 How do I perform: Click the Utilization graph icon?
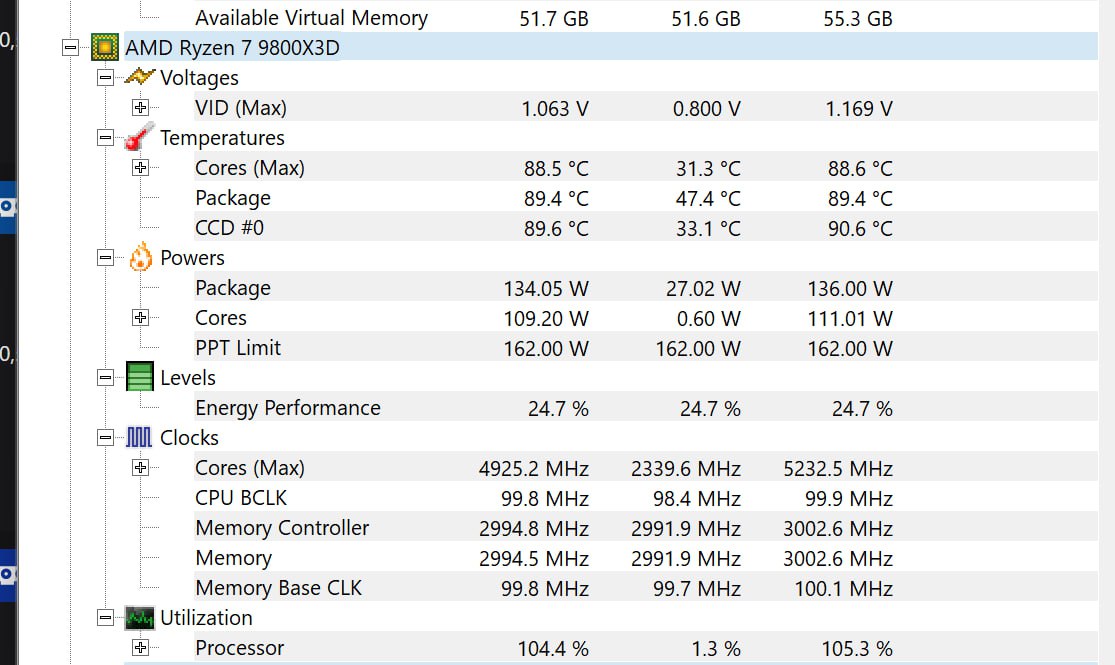[x=139, y=617]
